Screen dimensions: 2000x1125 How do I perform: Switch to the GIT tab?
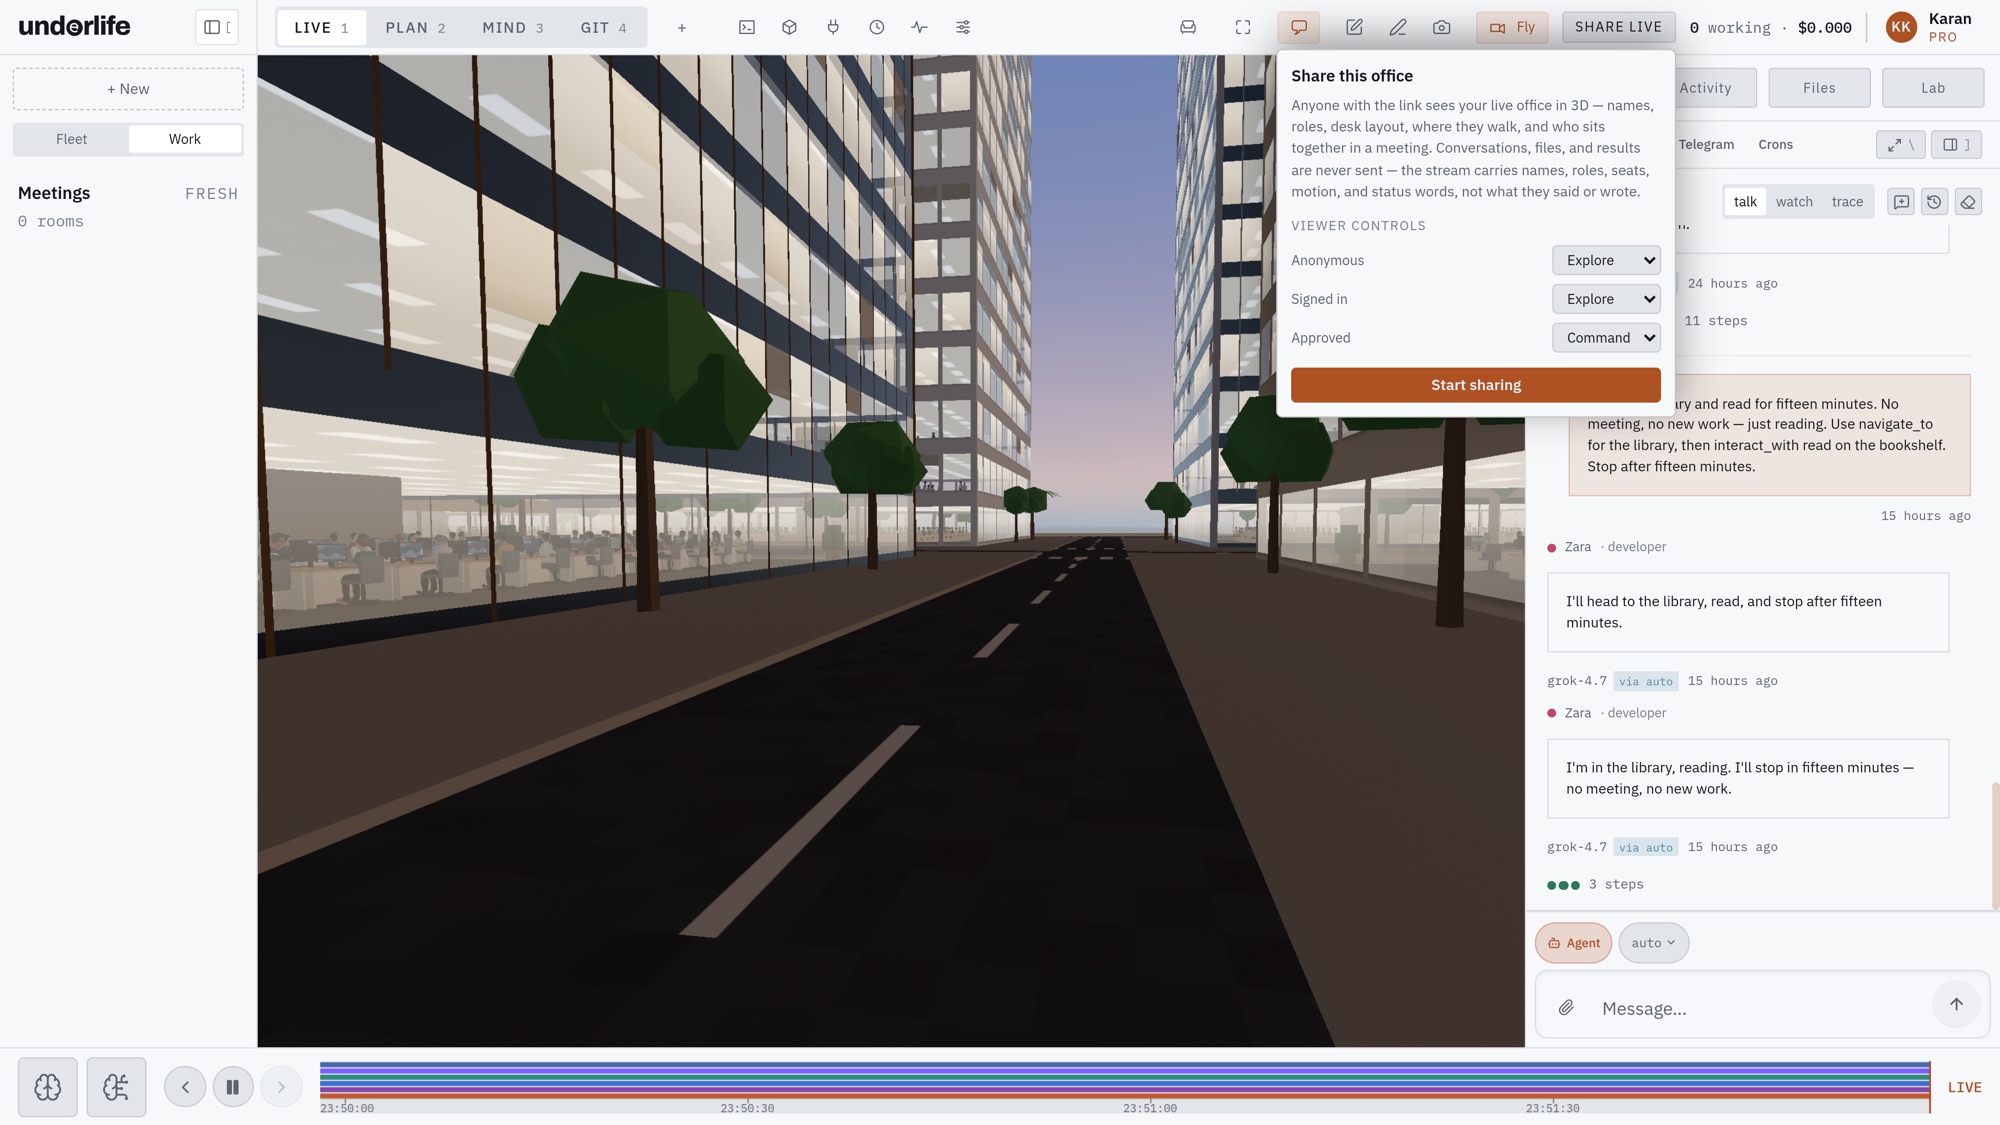pos(604,28)
